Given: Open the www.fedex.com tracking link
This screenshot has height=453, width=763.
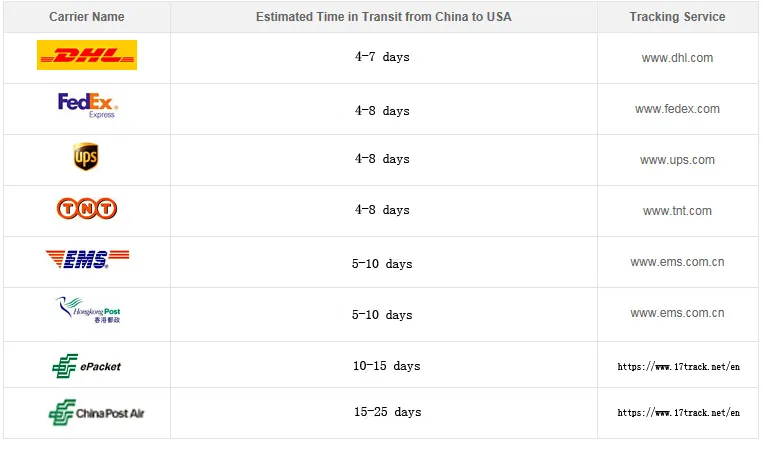Looking at the screenshot, I should 677,109.
